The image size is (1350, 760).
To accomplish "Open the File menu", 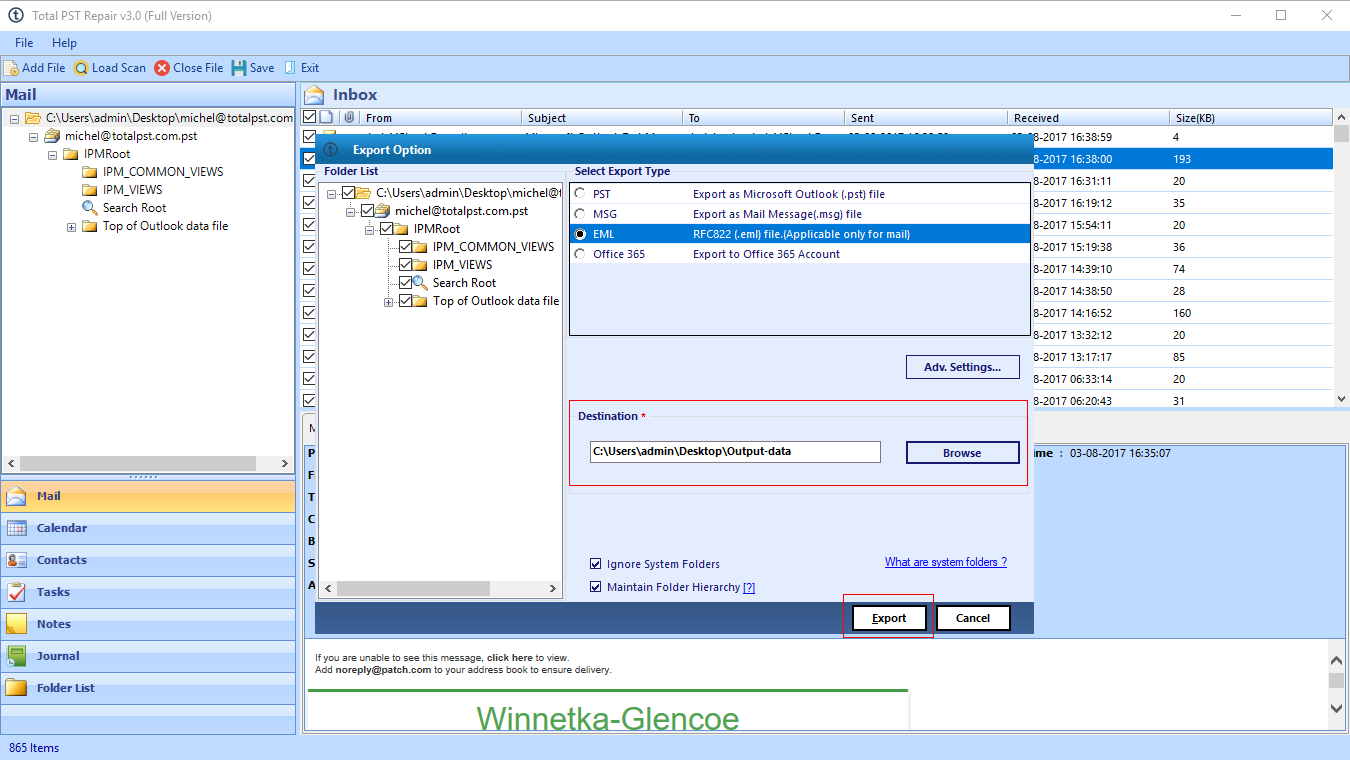I will (24, 43).
